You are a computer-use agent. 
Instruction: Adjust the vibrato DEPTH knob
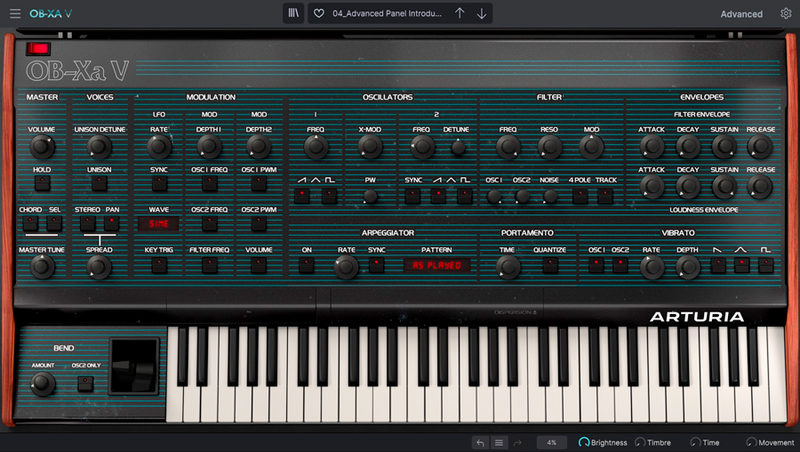(x=688, y=266)
